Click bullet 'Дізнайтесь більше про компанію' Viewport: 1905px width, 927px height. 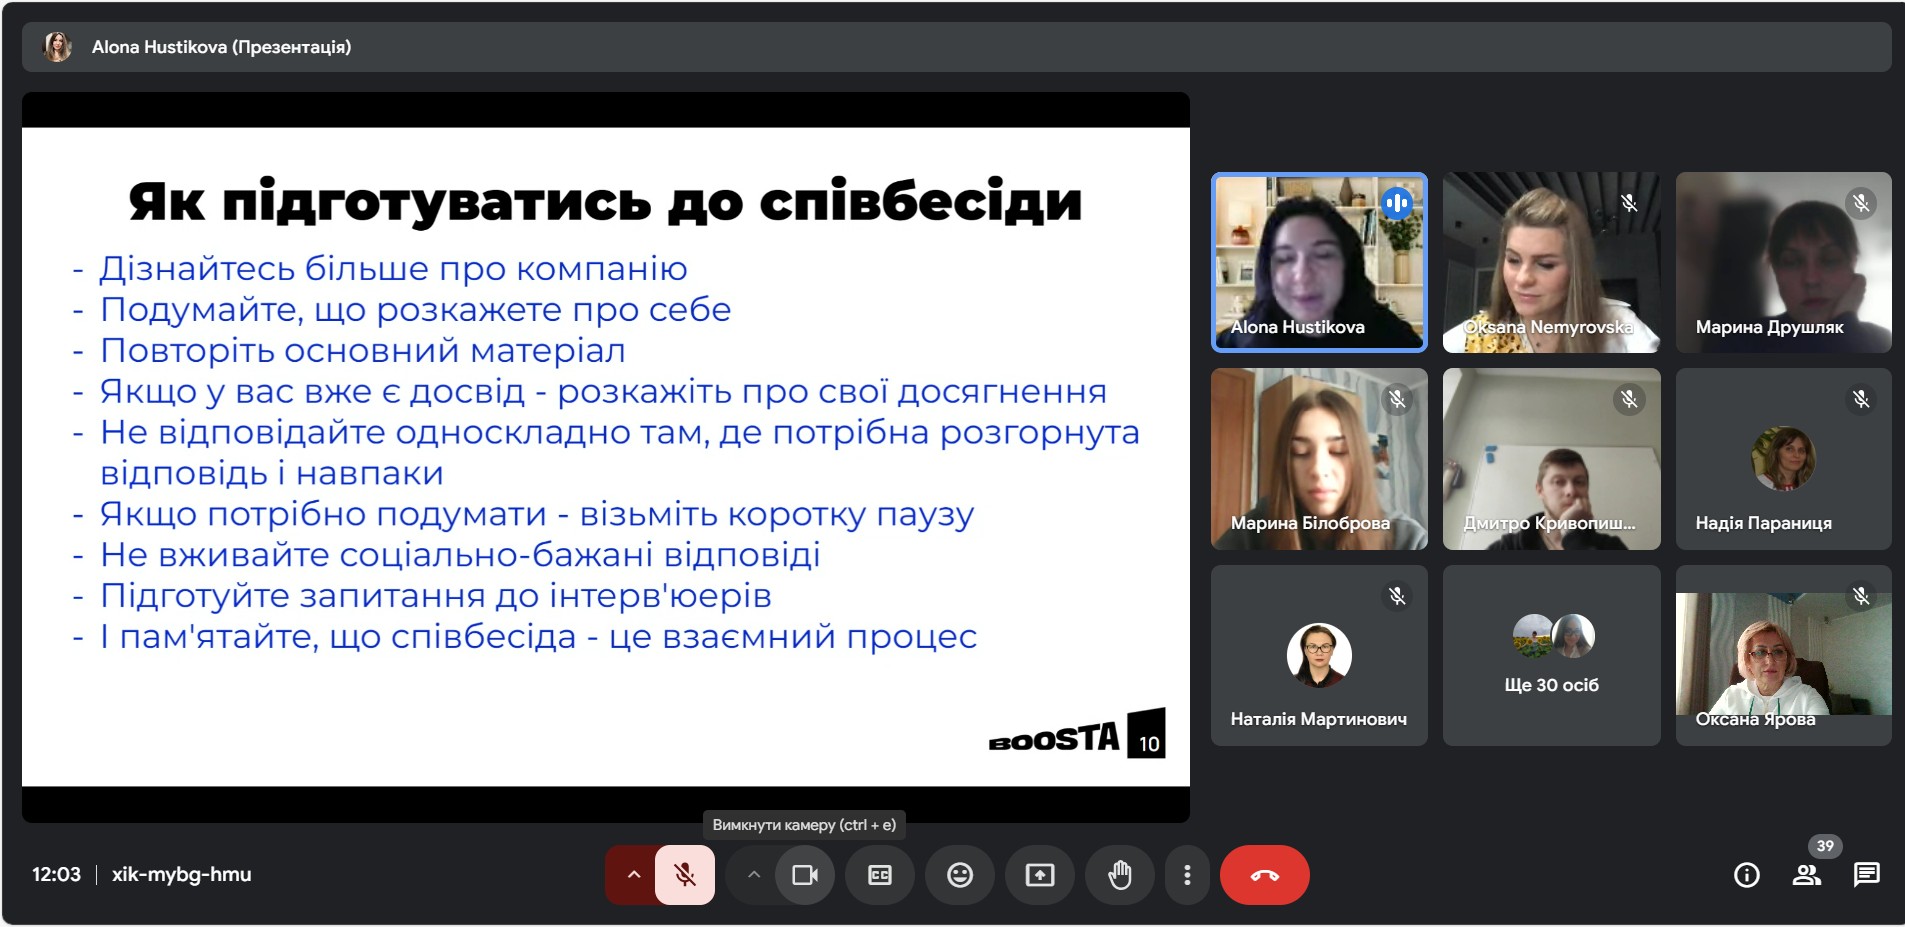coord(393,269)
